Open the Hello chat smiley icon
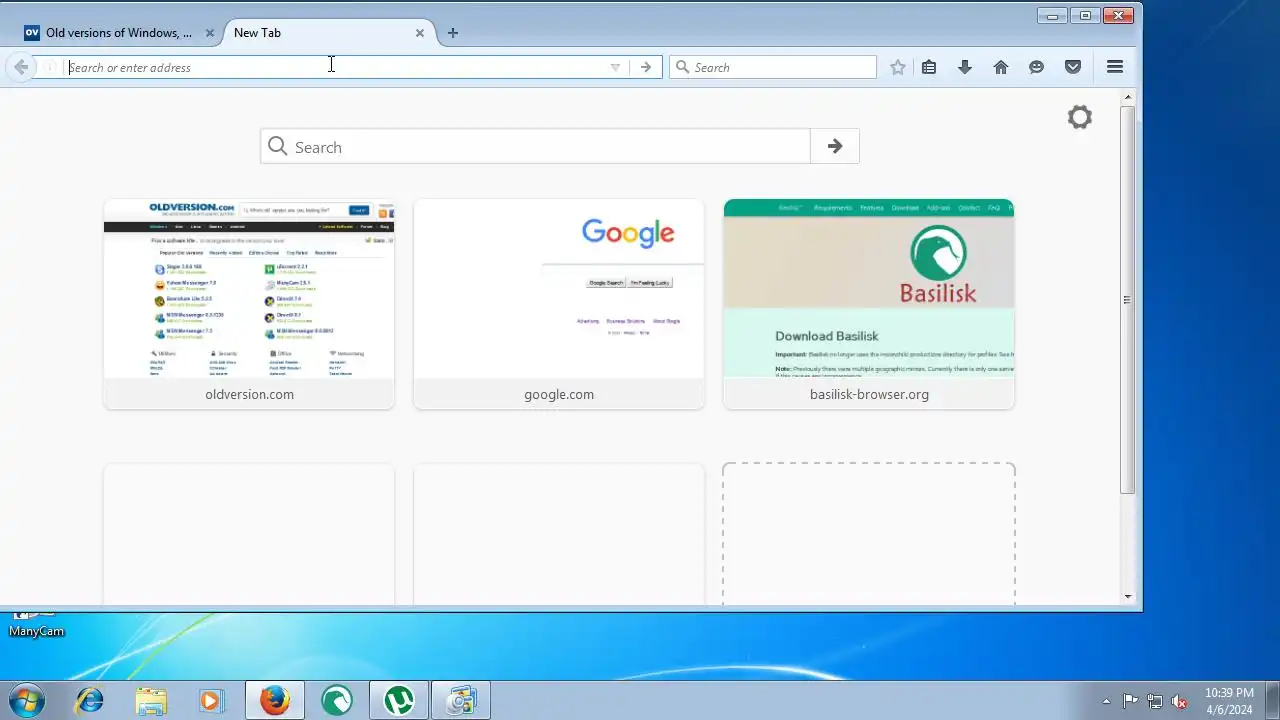This screenshot has width=1280, height=720. click(1037, 67)
